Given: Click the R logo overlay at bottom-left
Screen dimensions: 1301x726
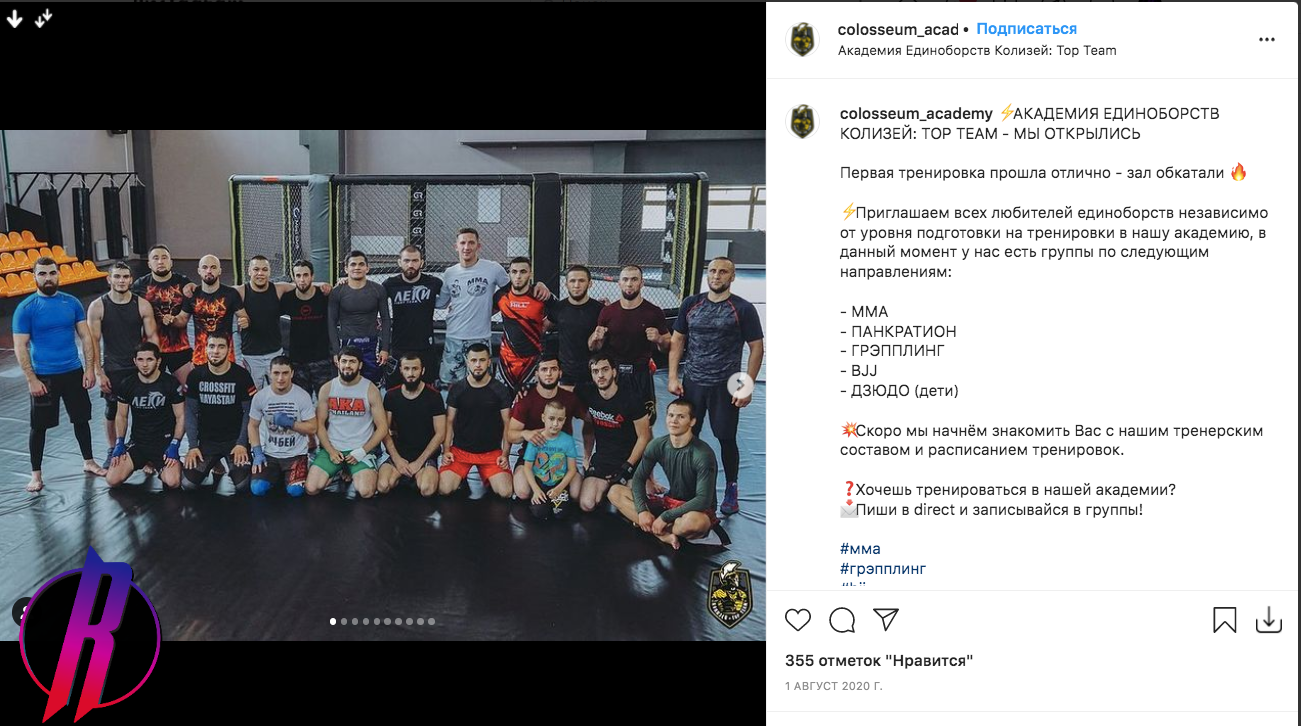Looking at the screenshot, I should pyautogui.click(x=91, y=634).
